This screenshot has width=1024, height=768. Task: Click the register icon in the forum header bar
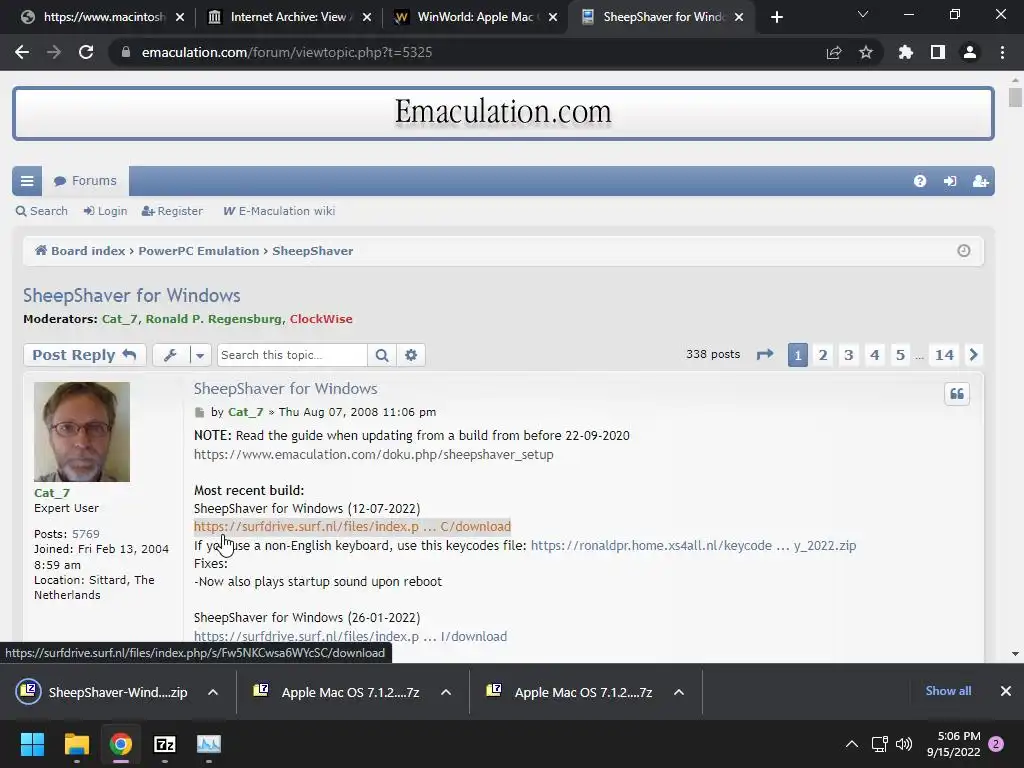click(980, 181)
